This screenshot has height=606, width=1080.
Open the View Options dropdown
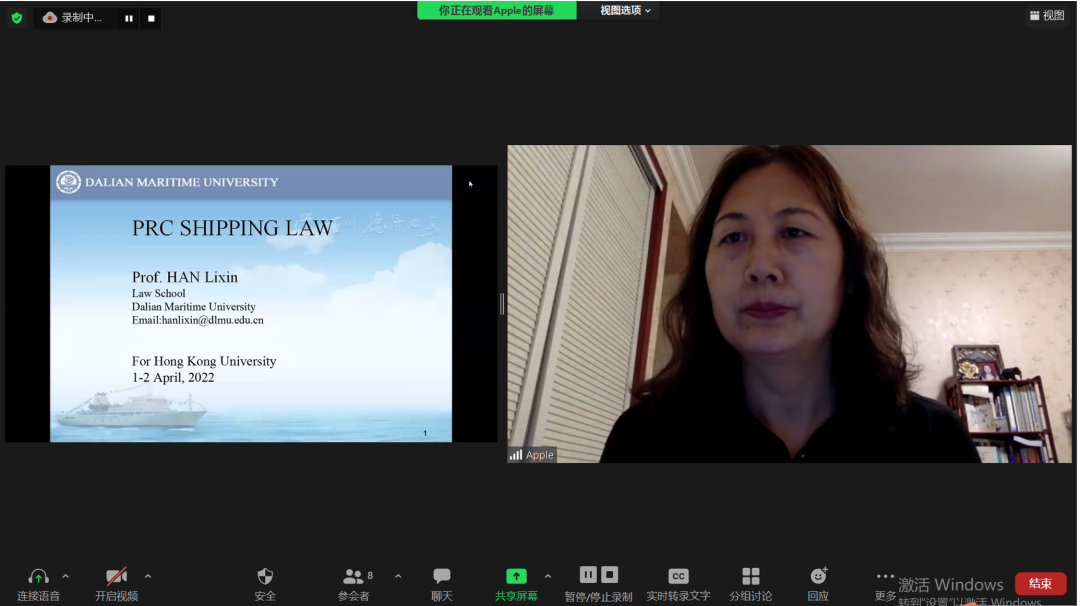click(625, 10)
